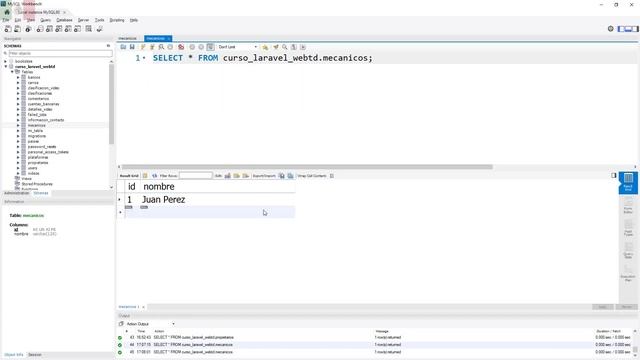Screen dimensions: 640x360
Task: Switch to the first mecanicos query tab
Action: click(127, 38)
